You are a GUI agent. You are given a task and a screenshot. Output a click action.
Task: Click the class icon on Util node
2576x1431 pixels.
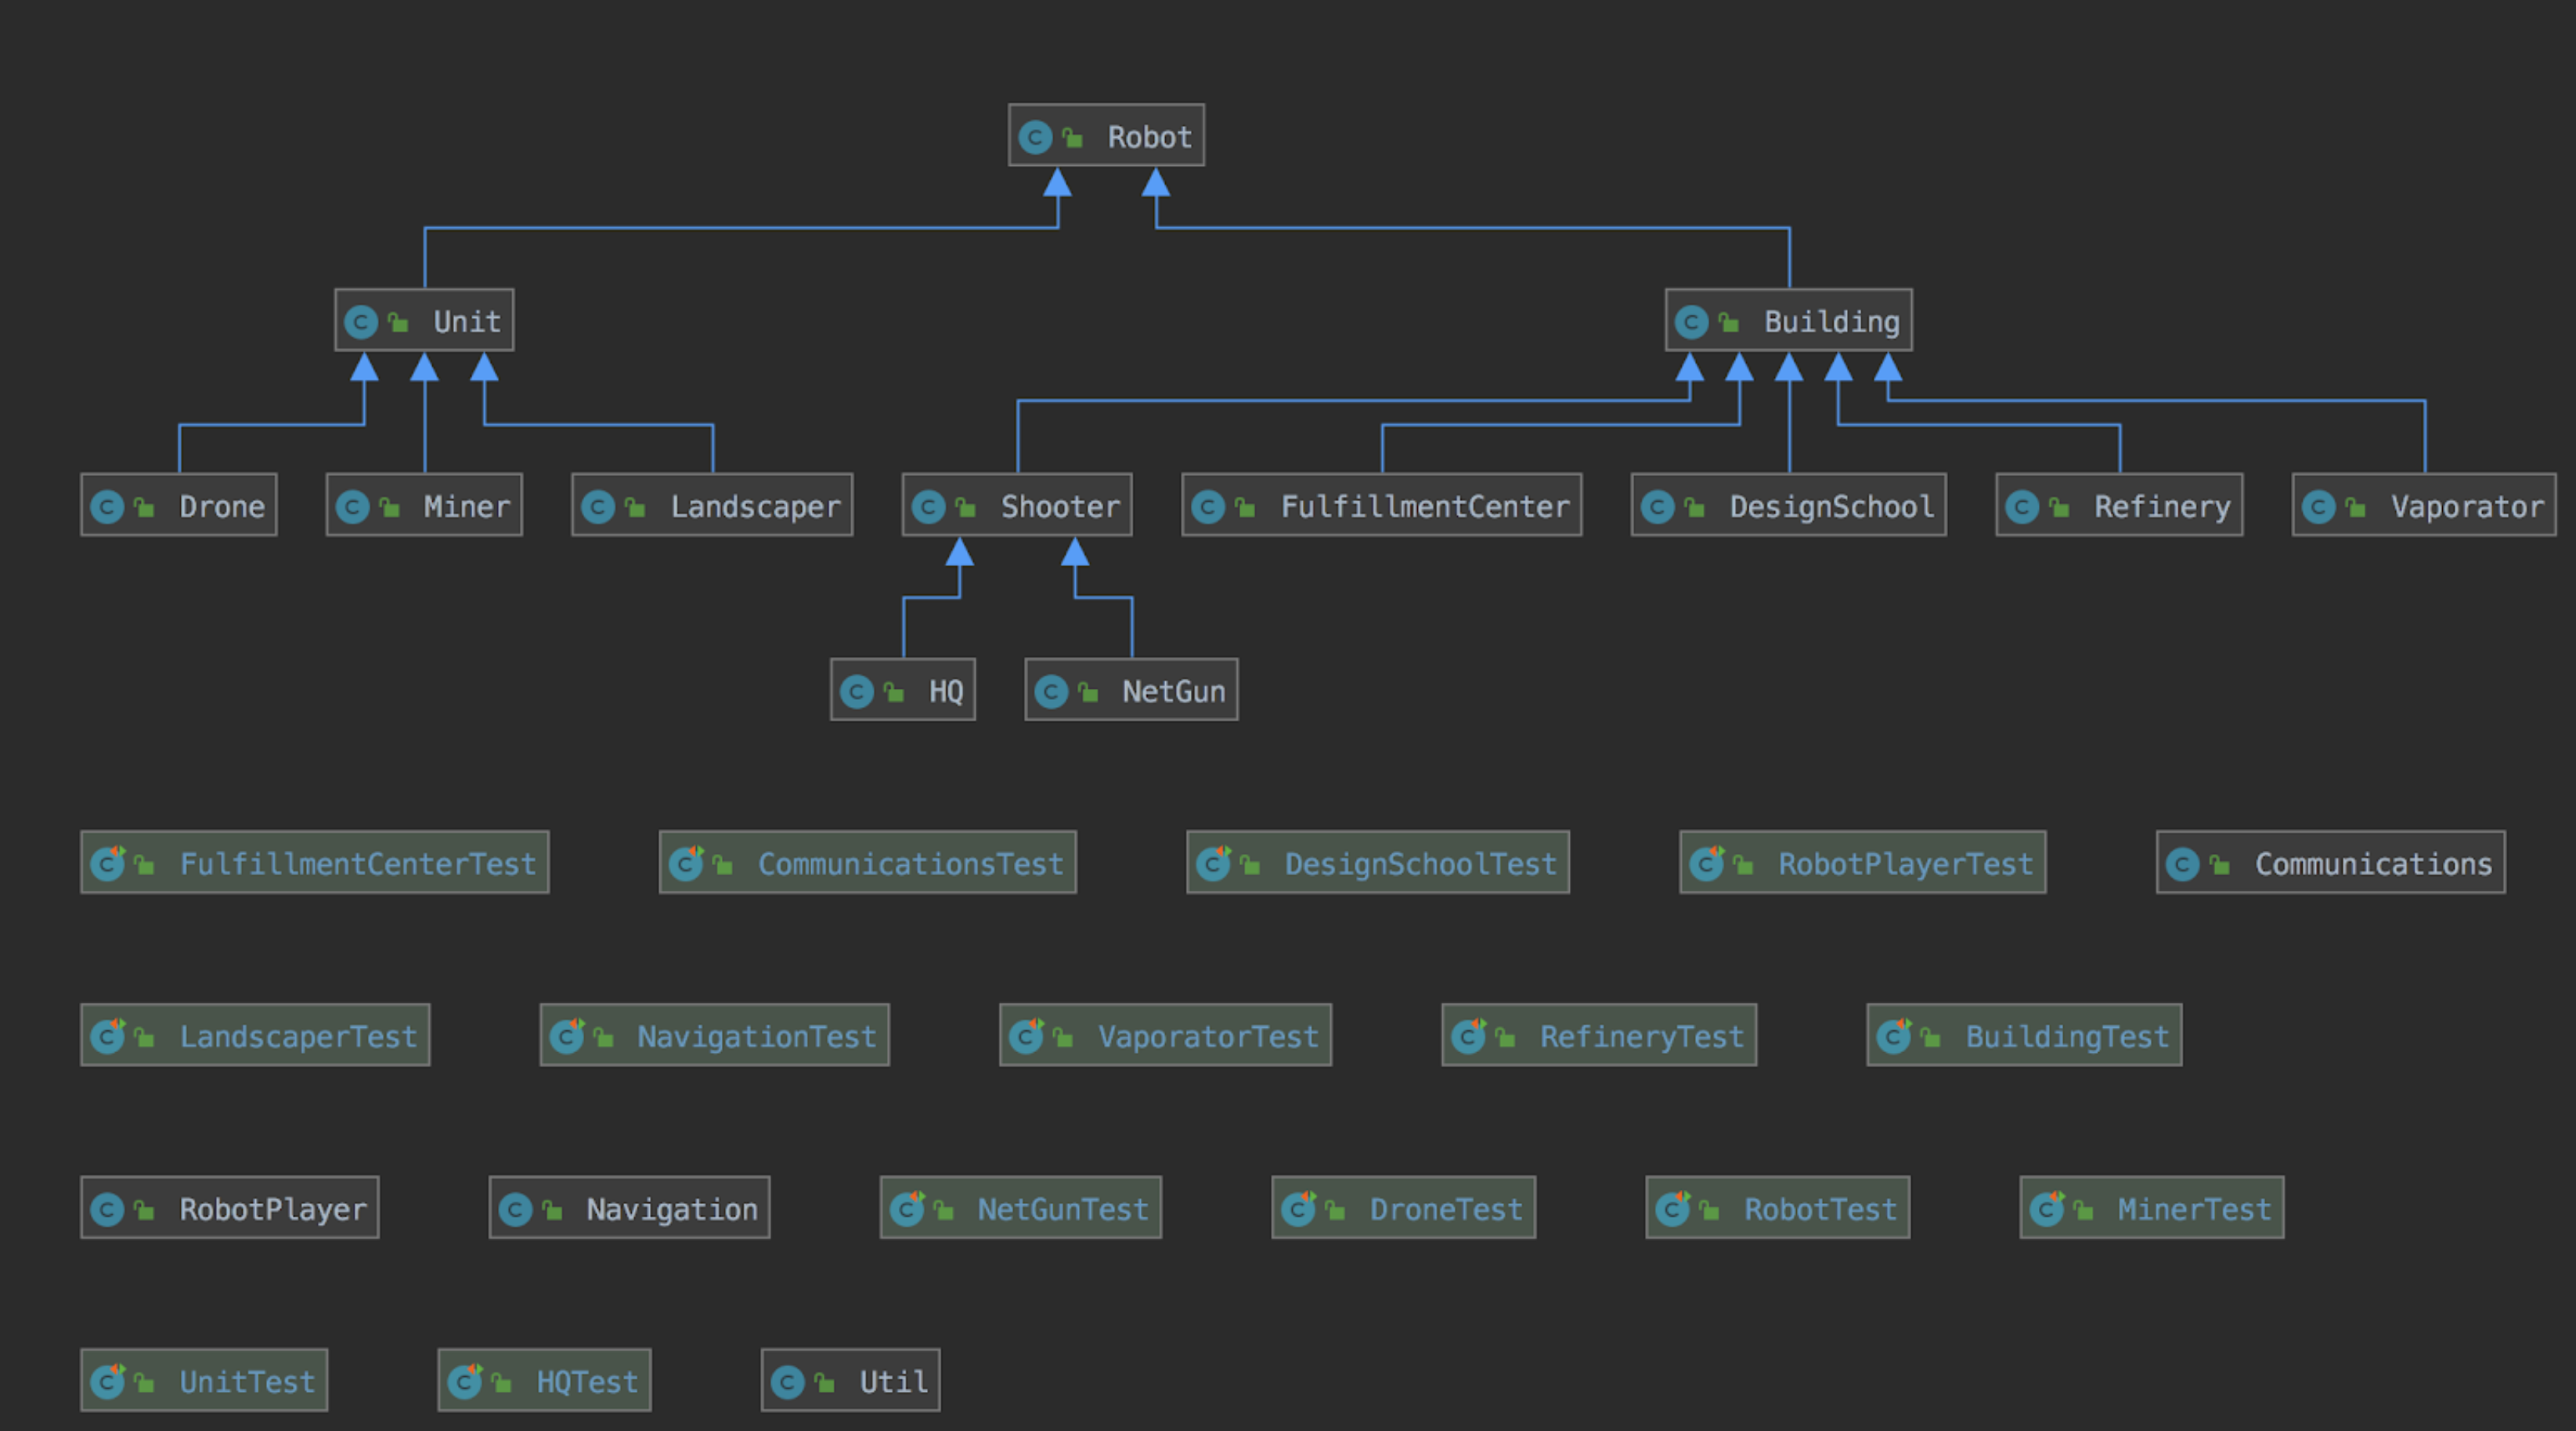pyautogui.click(x=787, y=1382)
